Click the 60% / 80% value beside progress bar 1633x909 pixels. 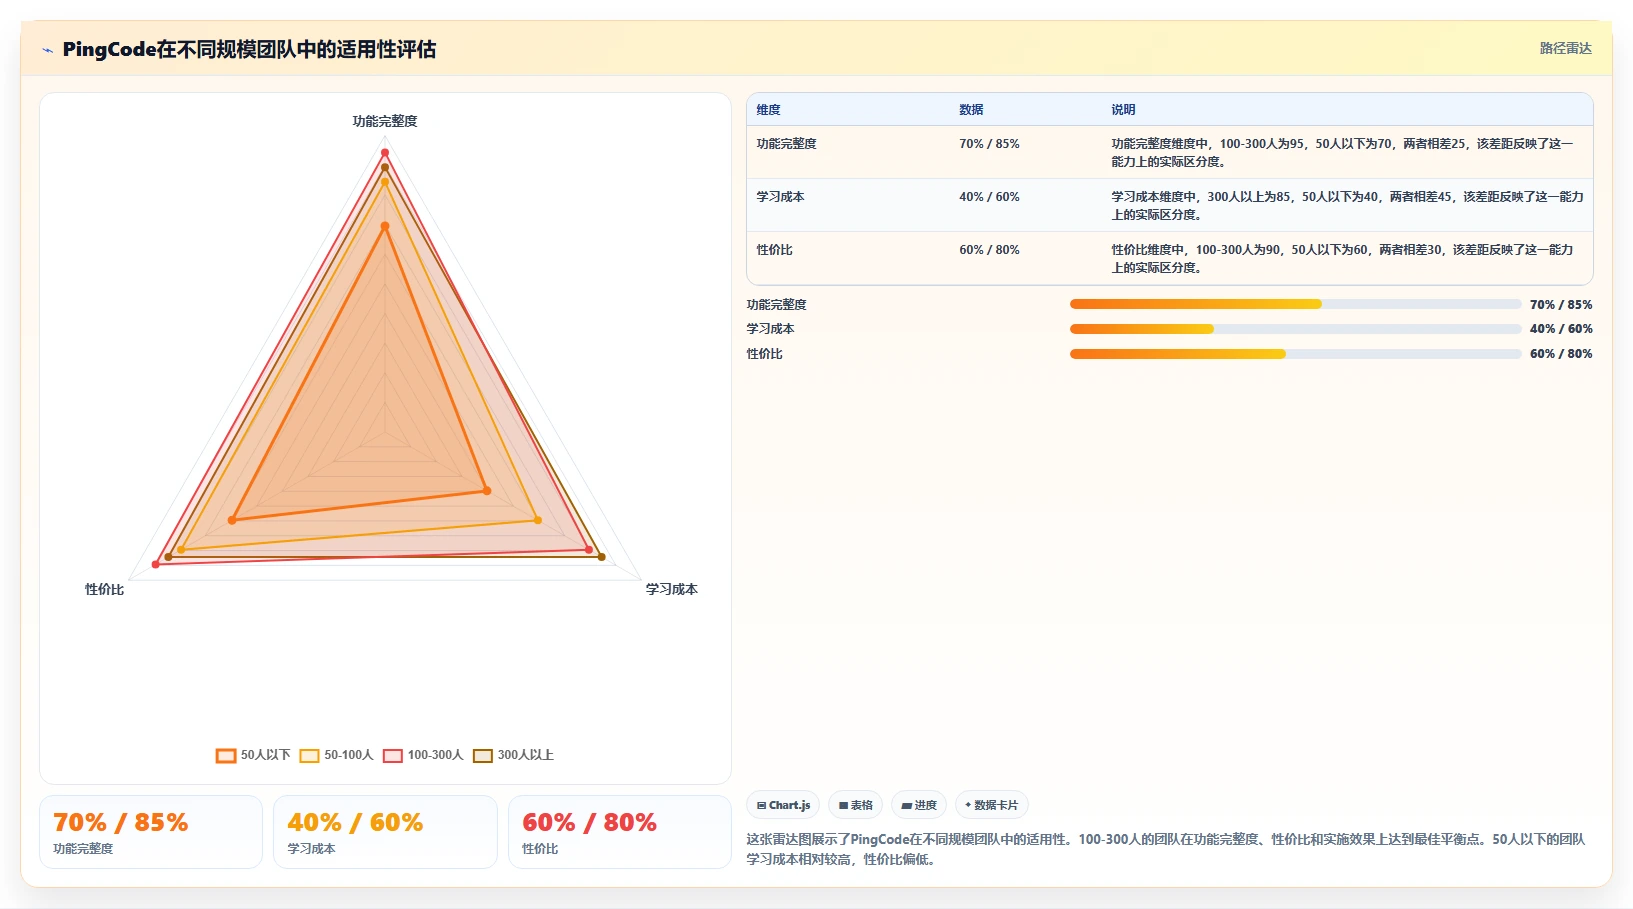(x=1561, y=354)
